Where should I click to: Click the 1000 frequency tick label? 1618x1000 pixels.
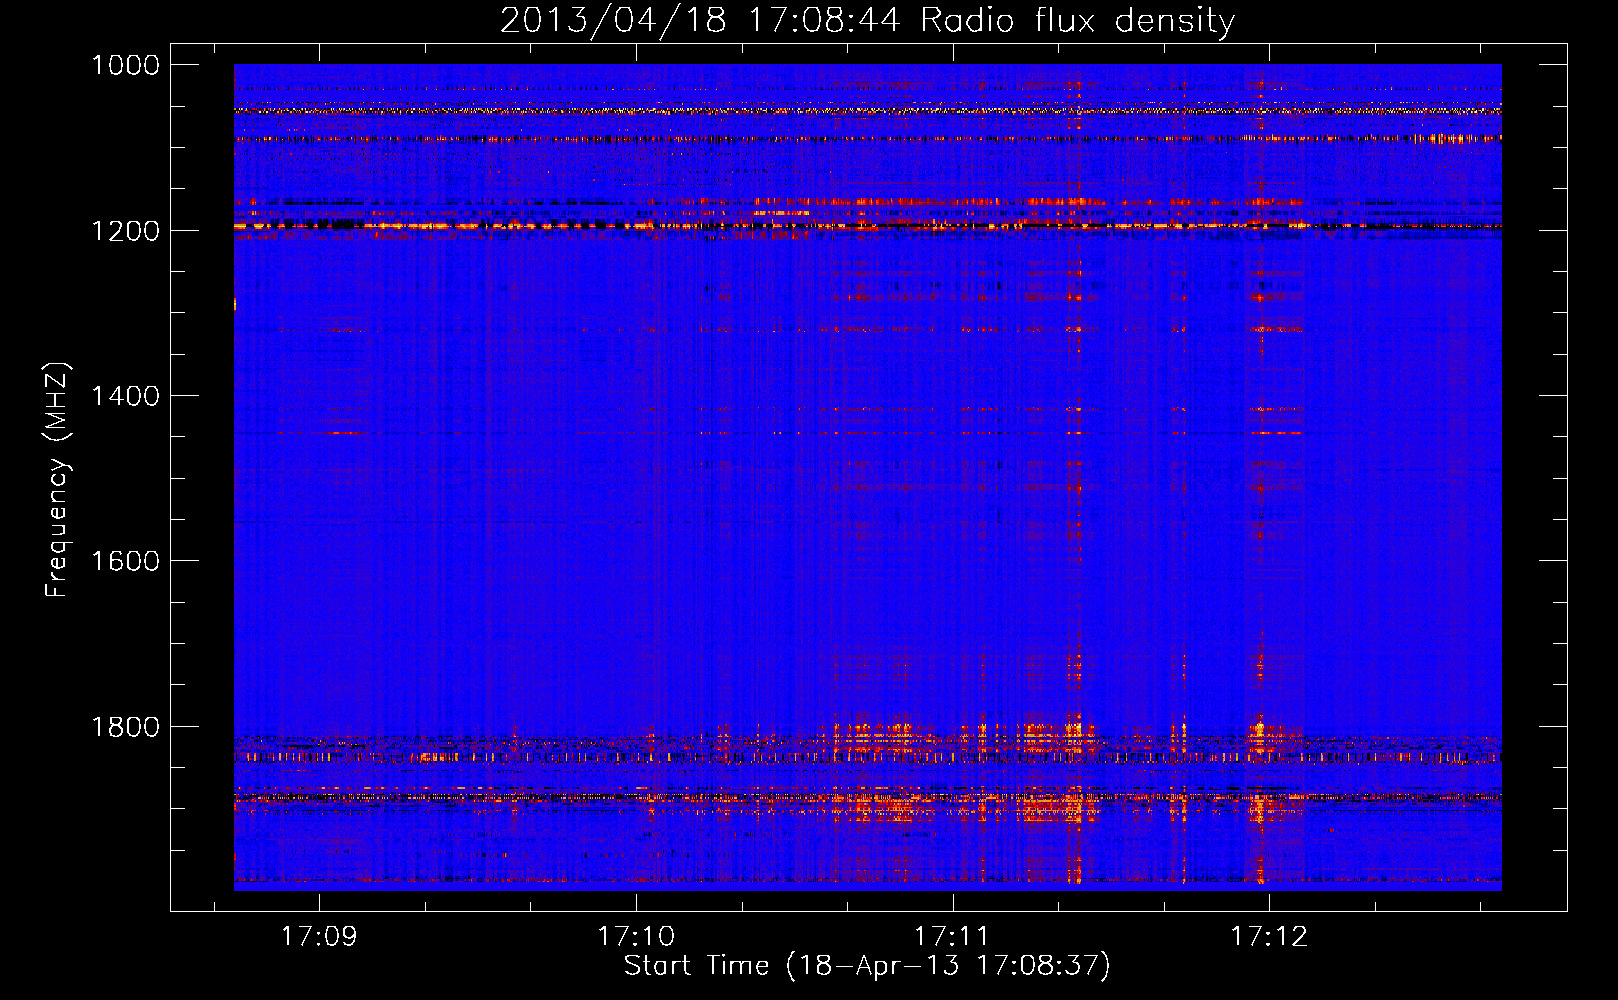pyautogui.click(x=125, y=65)
